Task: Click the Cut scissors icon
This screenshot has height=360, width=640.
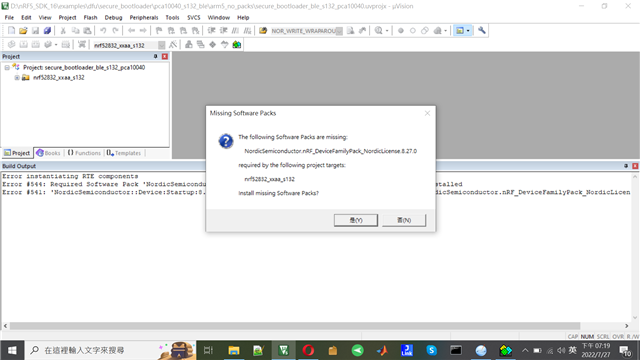Action: pos(63,31)
